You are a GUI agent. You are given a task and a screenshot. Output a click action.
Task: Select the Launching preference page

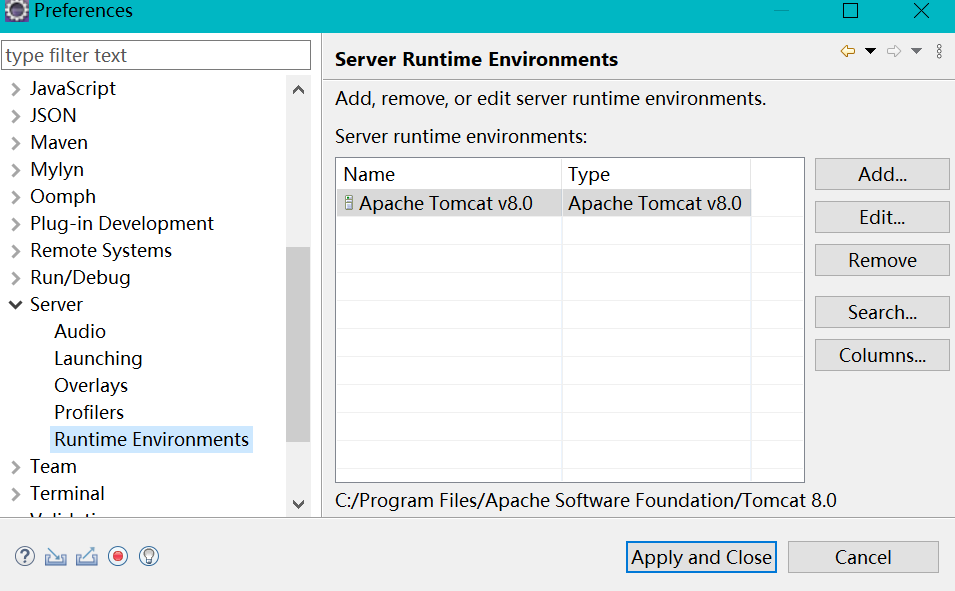coord(98,358)
